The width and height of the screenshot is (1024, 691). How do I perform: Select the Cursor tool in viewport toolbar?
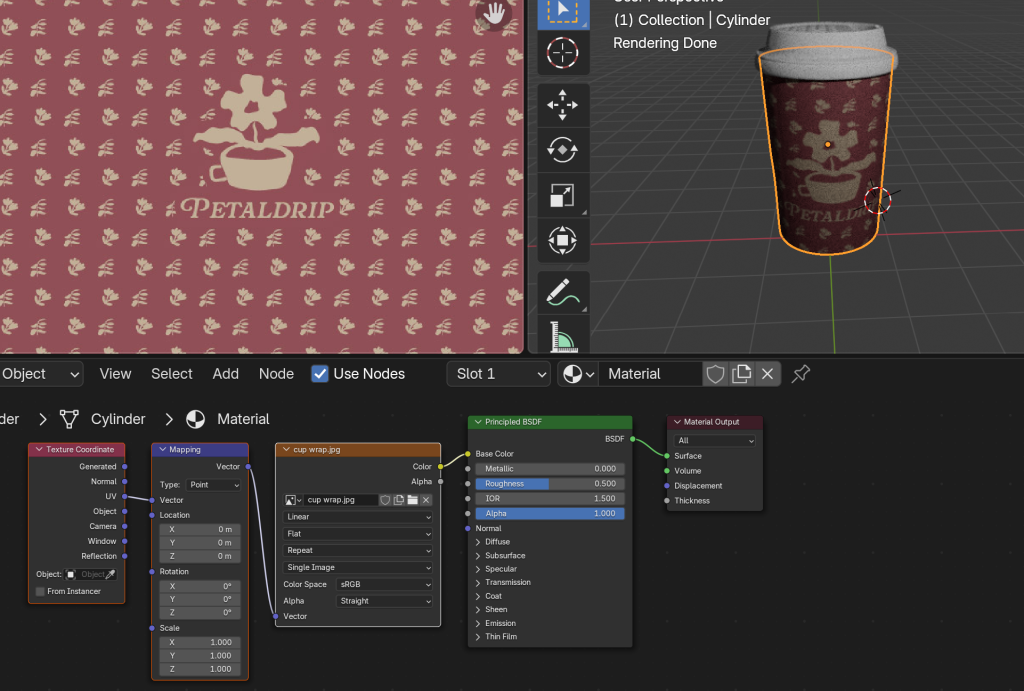click(563, 51)
